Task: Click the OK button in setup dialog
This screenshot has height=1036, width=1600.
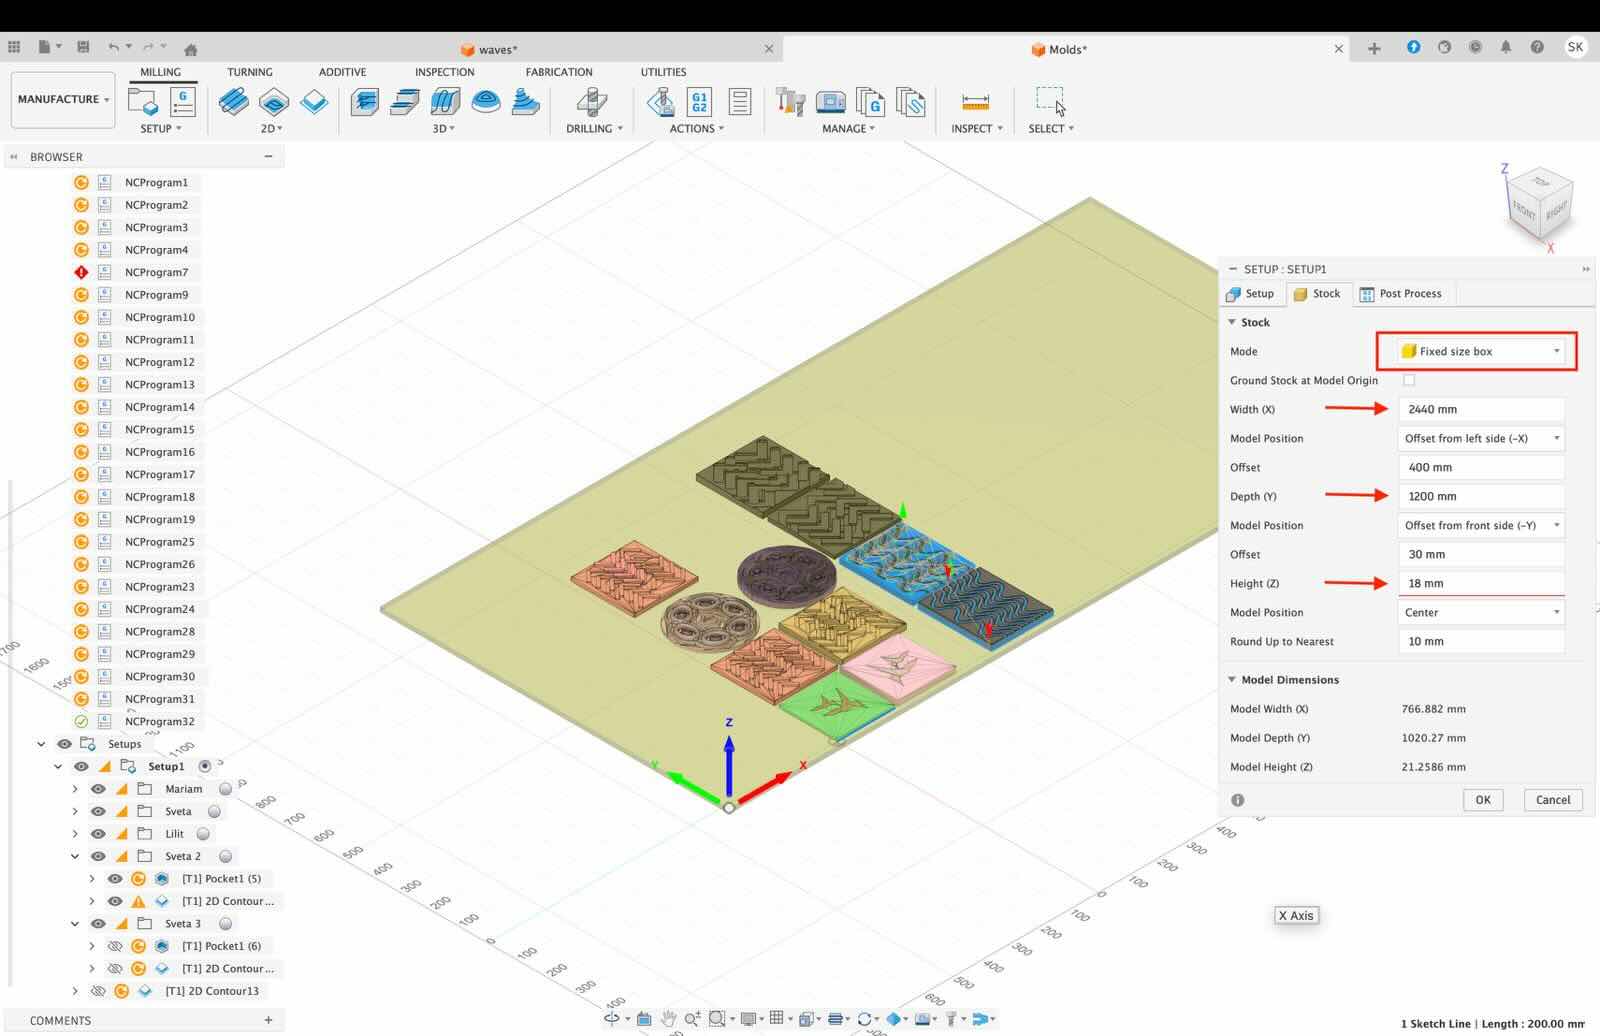Action: [1482, 800]
